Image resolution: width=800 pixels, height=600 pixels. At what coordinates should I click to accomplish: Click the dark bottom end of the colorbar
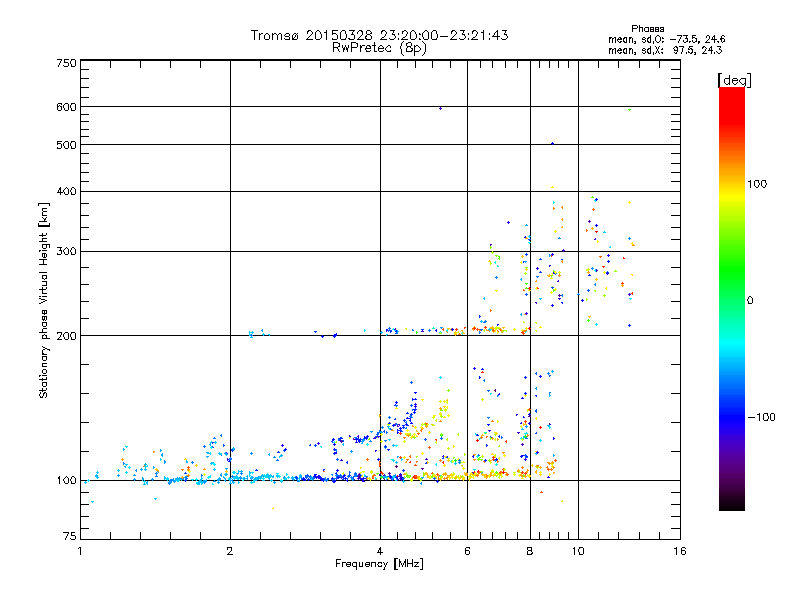732,503
